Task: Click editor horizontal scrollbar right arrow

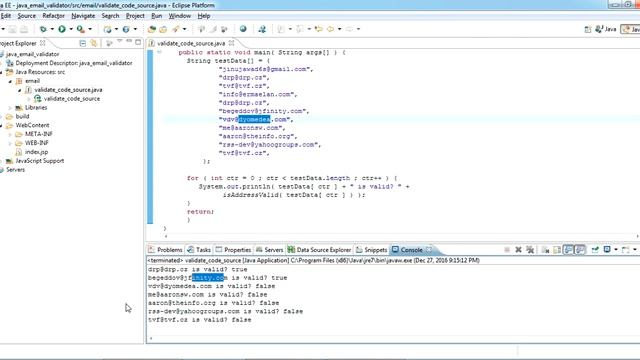Action: click(637, 236)
